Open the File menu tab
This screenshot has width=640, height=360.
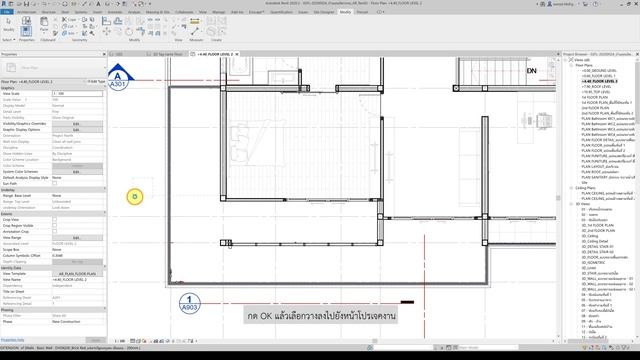point(7,12)
